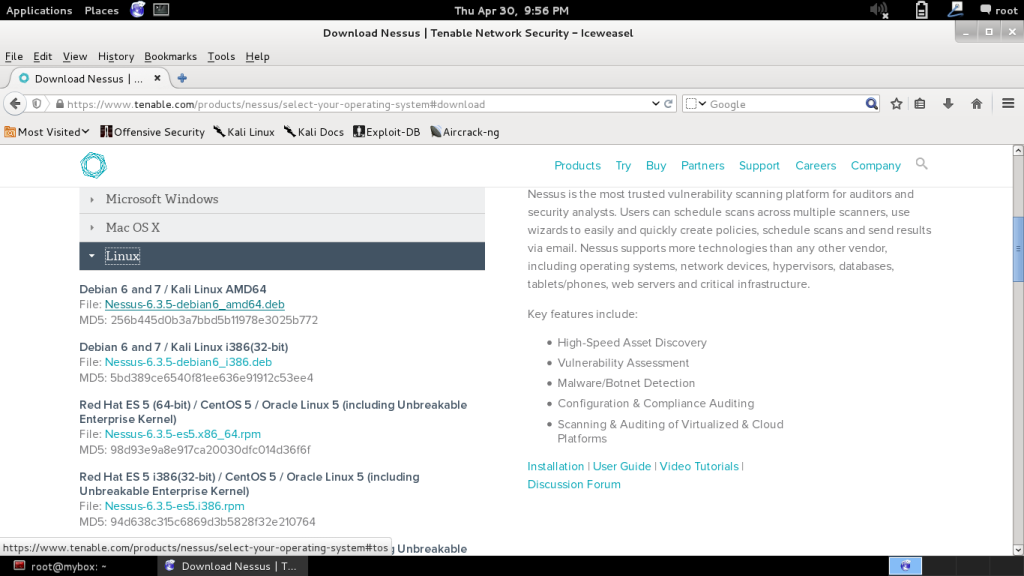Viewport: 1024px width, 576px height.
Task: Open downloads with the down-arrow toolbar icon
Action: (948, 103)
